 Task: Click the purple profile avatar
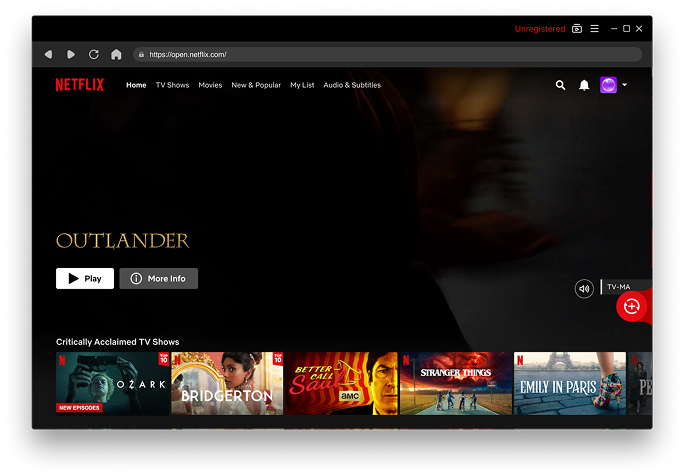coord(609,85)
